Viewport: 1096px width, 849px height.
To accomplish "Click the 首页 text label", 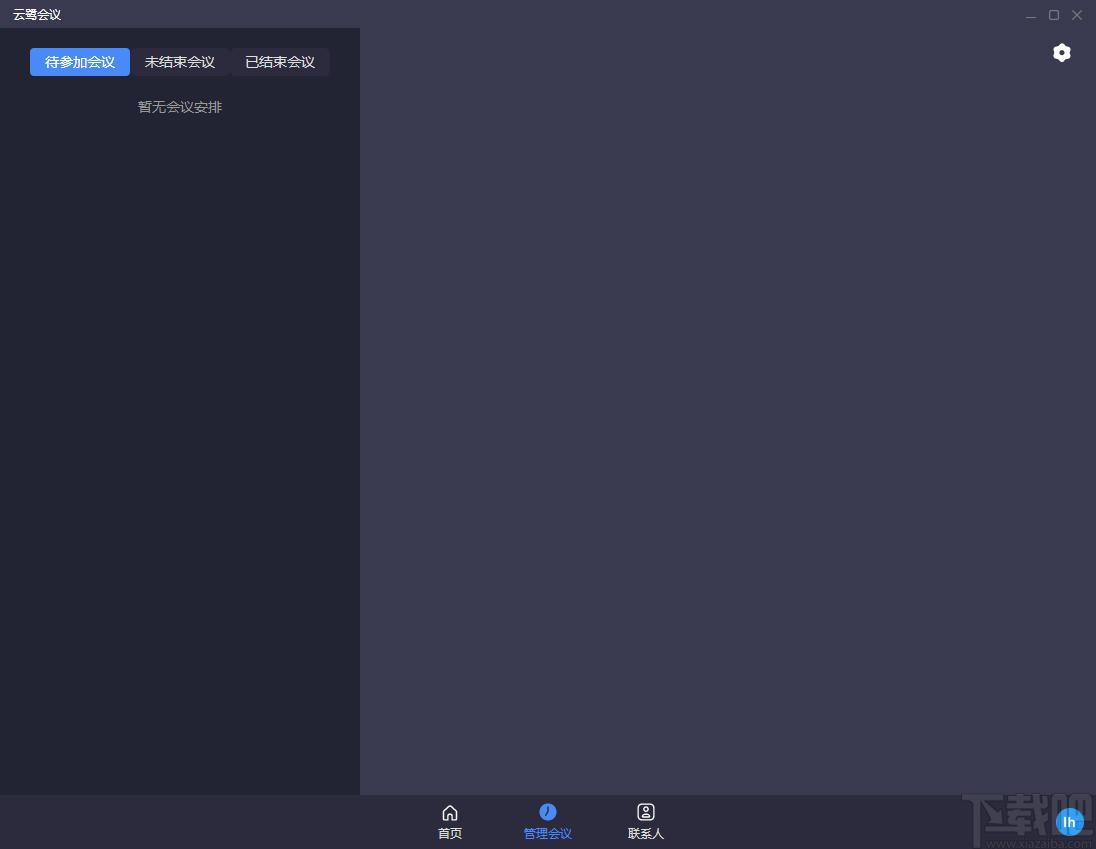I will coord(450,834).
